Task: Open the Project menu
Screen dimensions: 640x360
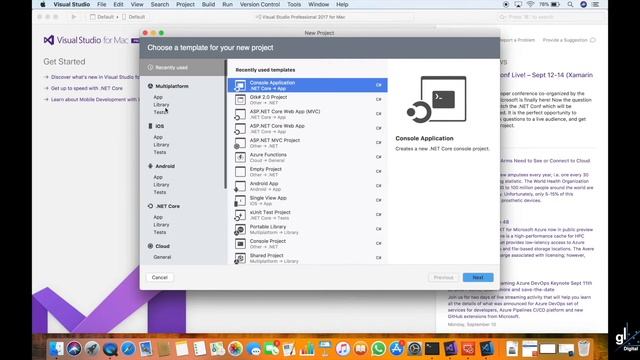Action: [x=185, y=4]
